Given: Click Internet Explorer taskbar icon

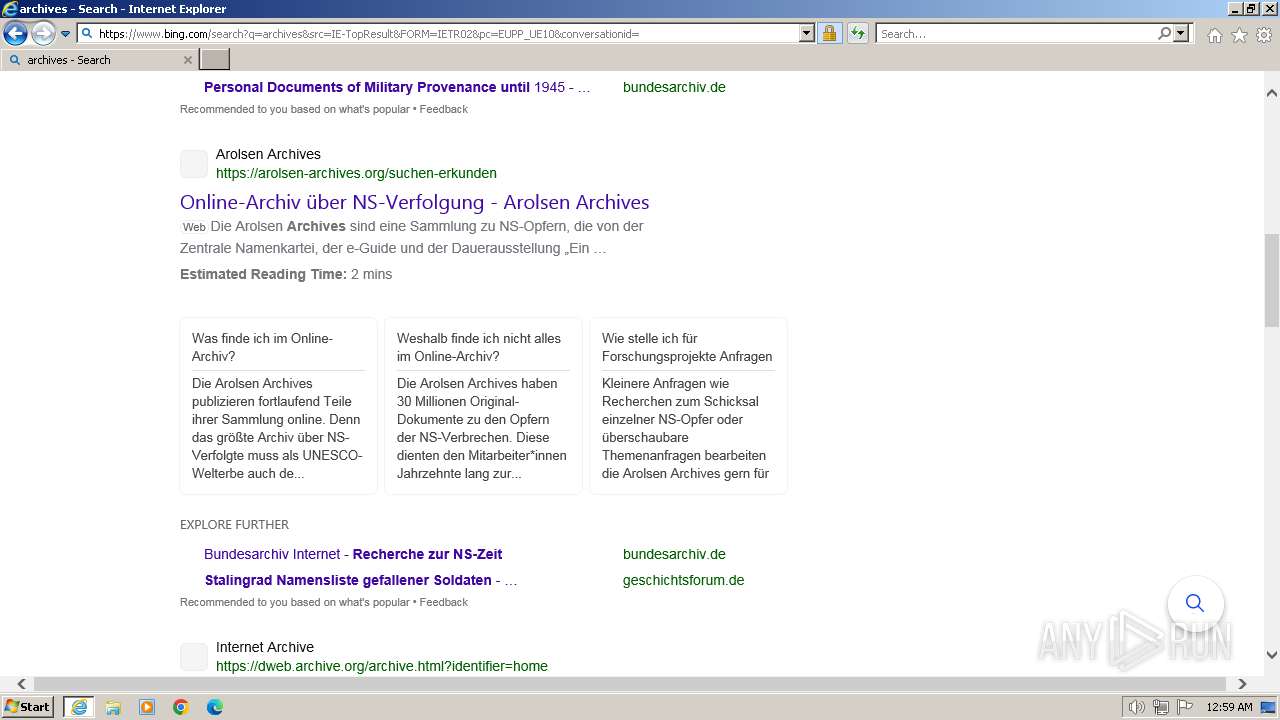Looking at the screenshot, I should point(79,707).
